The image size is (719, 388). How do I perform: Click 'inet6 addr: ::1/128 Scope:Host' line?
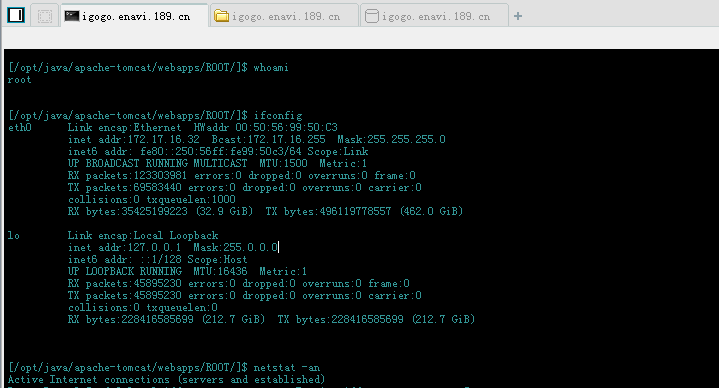(x=158, y=260)
